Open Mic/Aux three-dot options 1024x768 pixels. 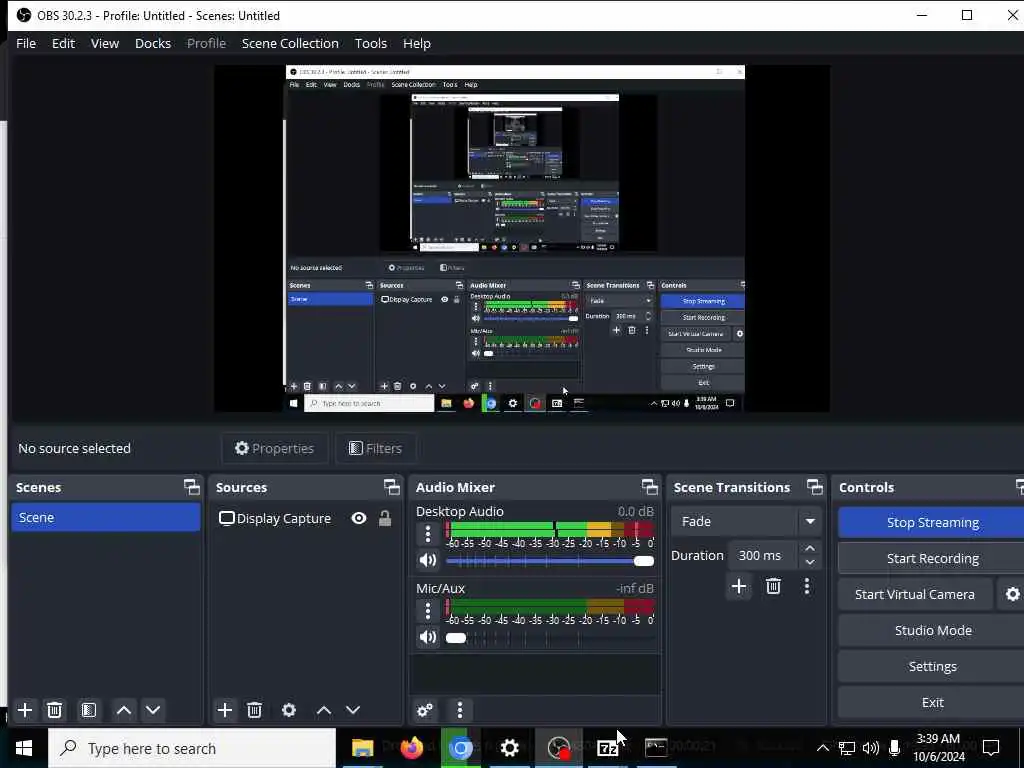click(x=428, y=611)
